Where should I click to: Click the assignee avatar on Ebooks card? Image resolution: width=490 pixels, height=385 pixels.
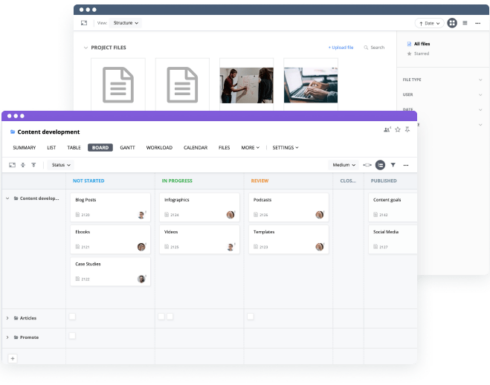point(141,247)
